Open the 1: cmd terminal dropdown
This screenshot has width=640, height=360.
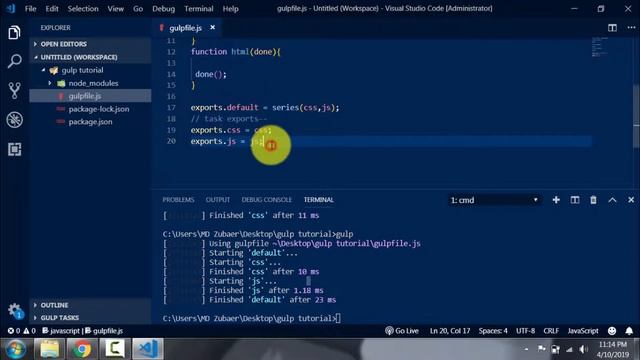pyautogui.click(x=494, y=200)
